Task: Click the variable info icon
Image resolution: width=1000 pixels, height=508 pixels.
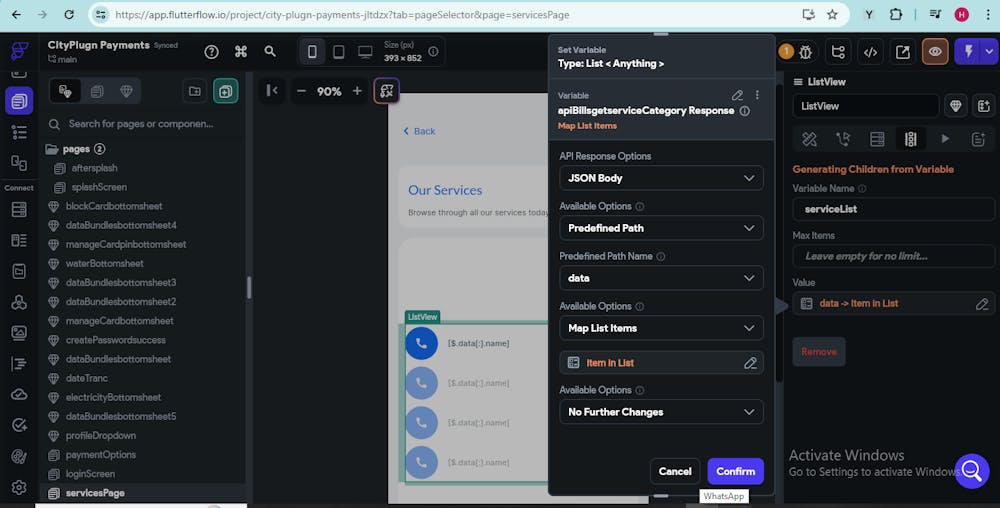Action: pos(744,111)
